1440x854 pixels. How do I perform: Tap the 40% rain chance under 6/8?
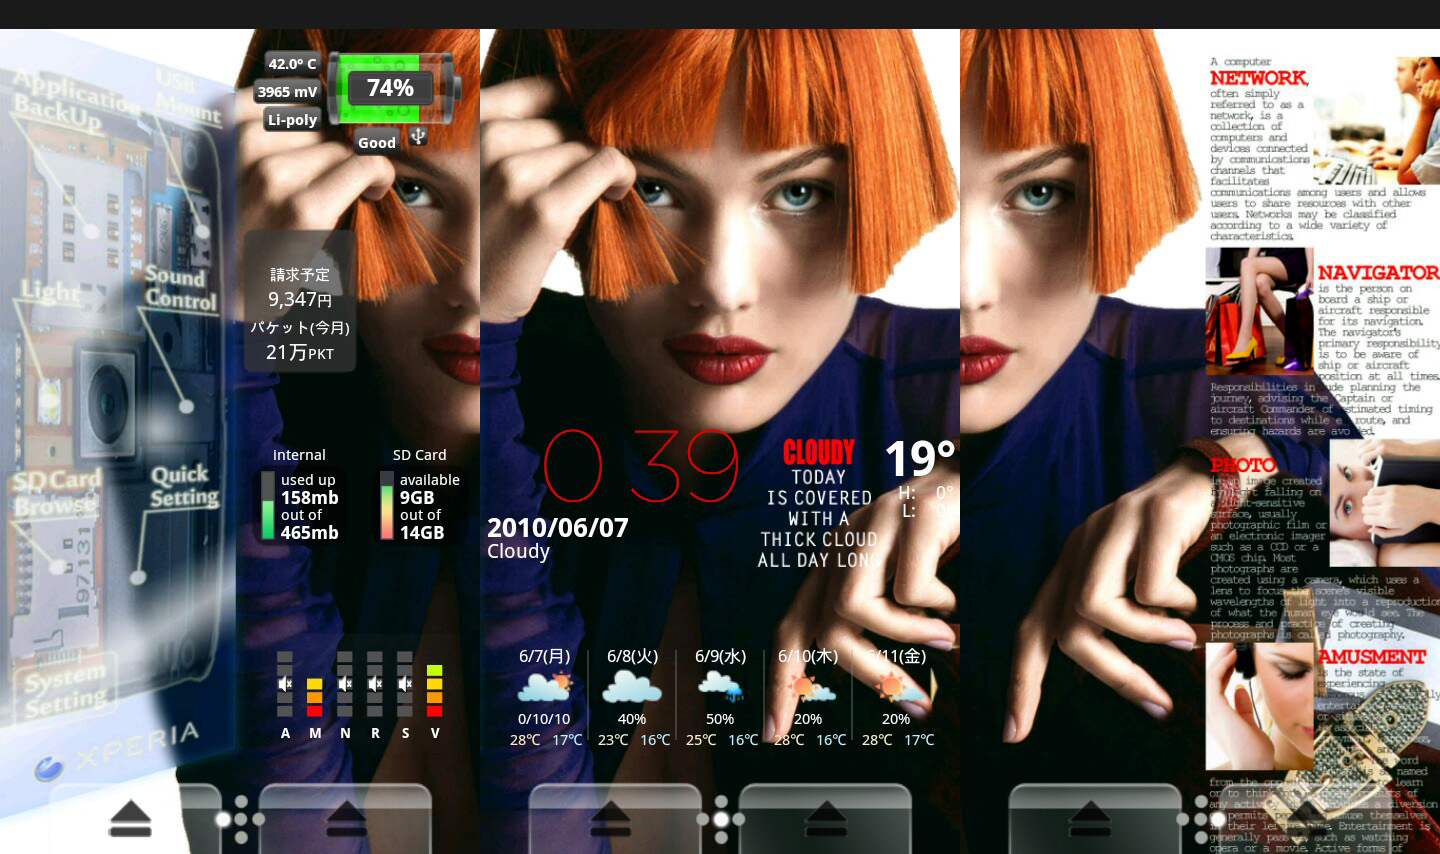(632, 719)
